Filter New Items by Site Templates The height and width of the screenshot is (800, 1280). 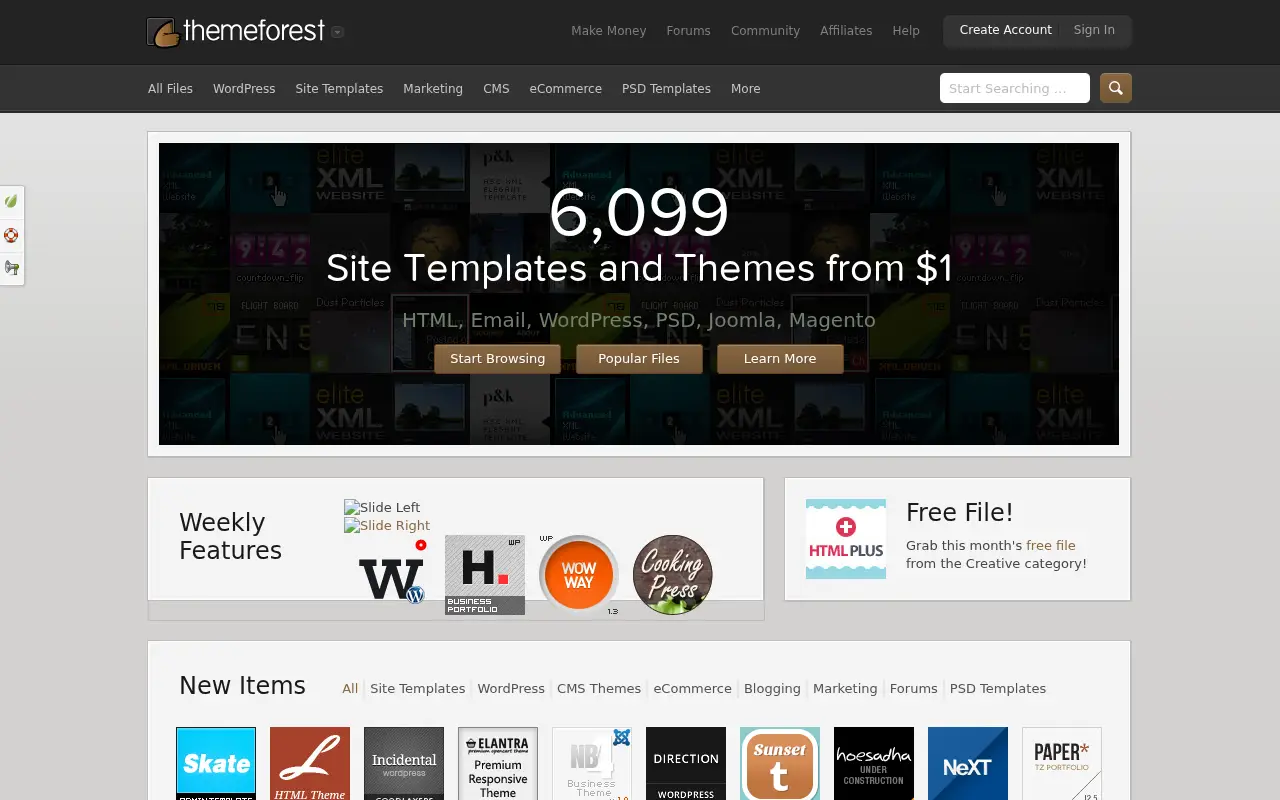(417, 689)
